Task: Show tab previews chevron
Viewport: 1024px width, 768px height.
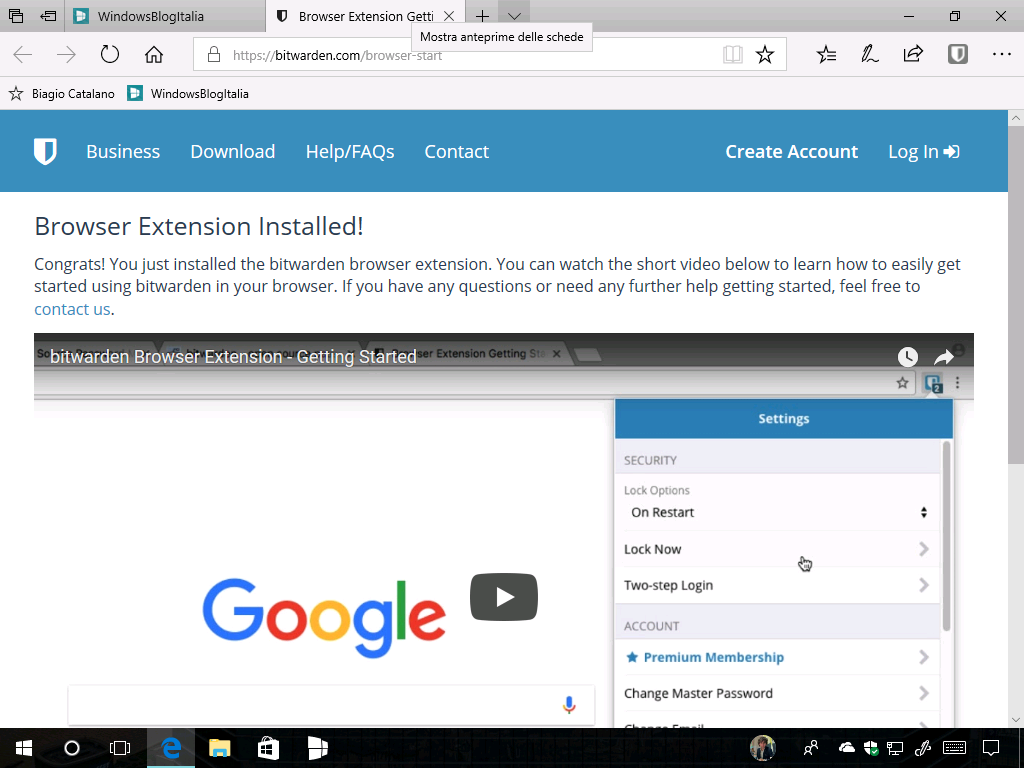Action: 515,16
